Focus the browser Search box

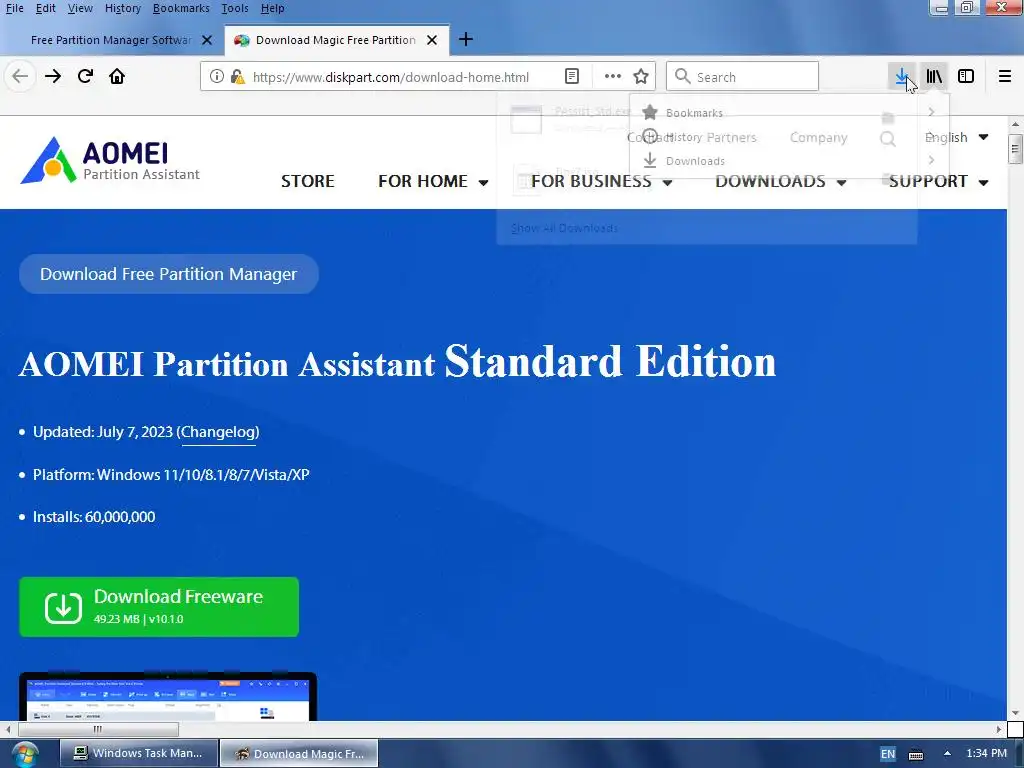(742, 76)
